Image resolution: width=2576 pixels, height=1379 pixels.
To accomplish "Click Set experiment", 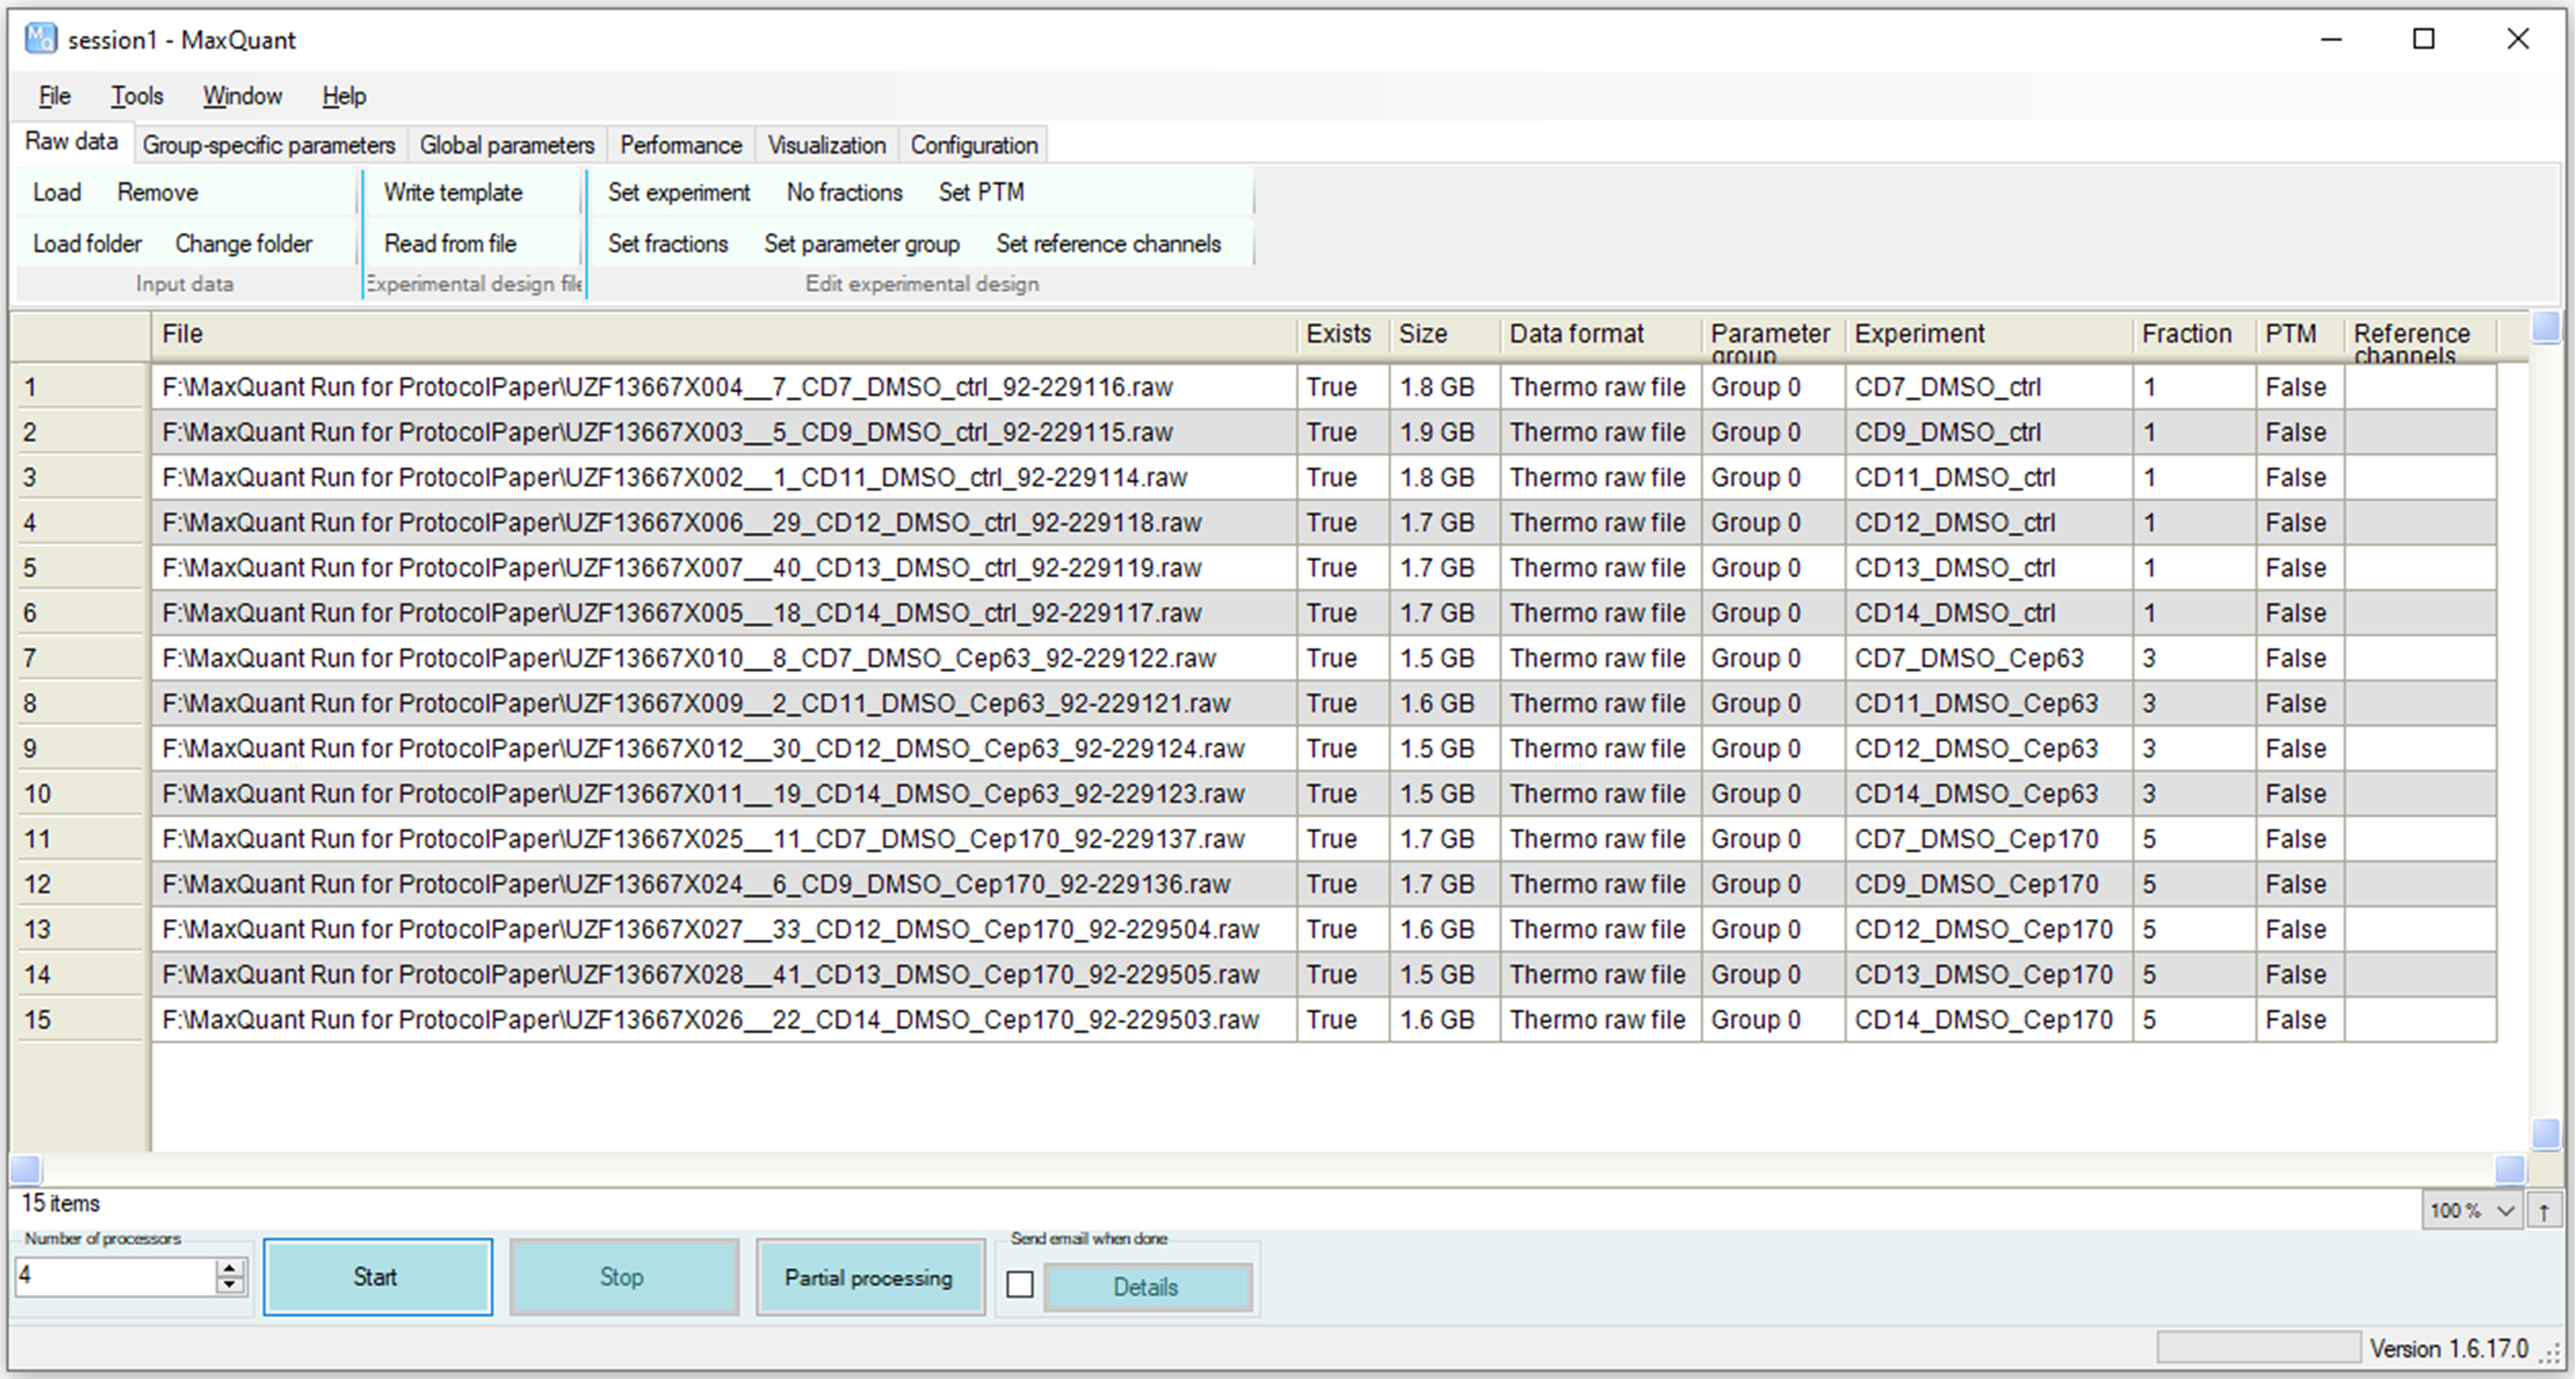I will tap(679, 192).
